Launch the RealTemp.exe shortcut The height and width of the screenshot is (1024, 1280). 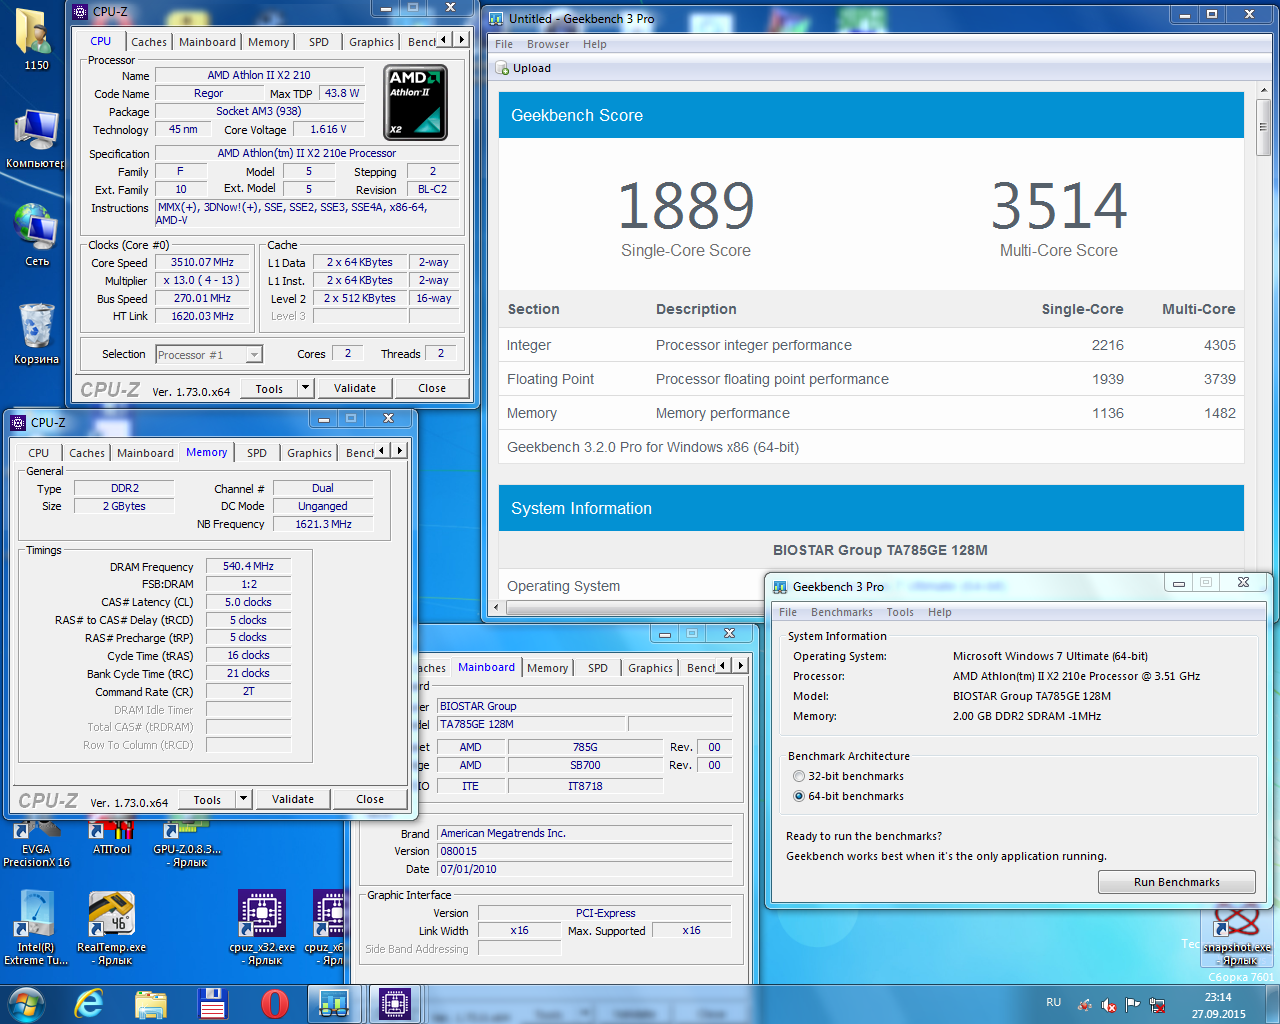point(111,929)
